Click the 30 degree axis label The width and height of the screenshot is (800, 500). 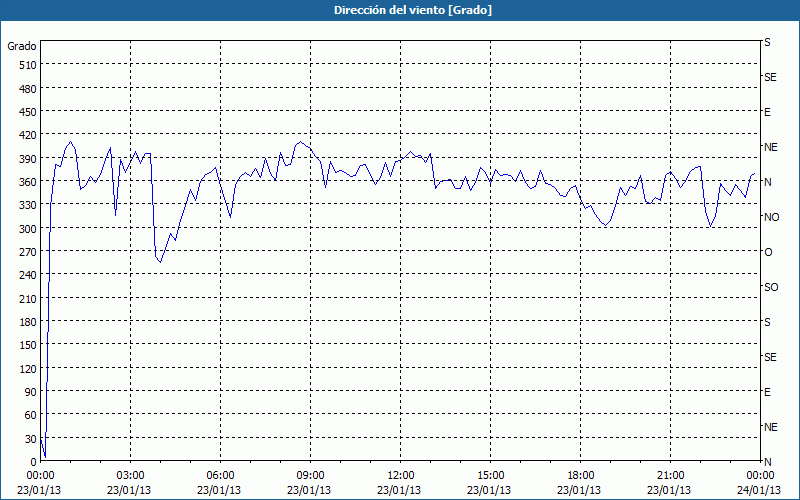point(31,439)
